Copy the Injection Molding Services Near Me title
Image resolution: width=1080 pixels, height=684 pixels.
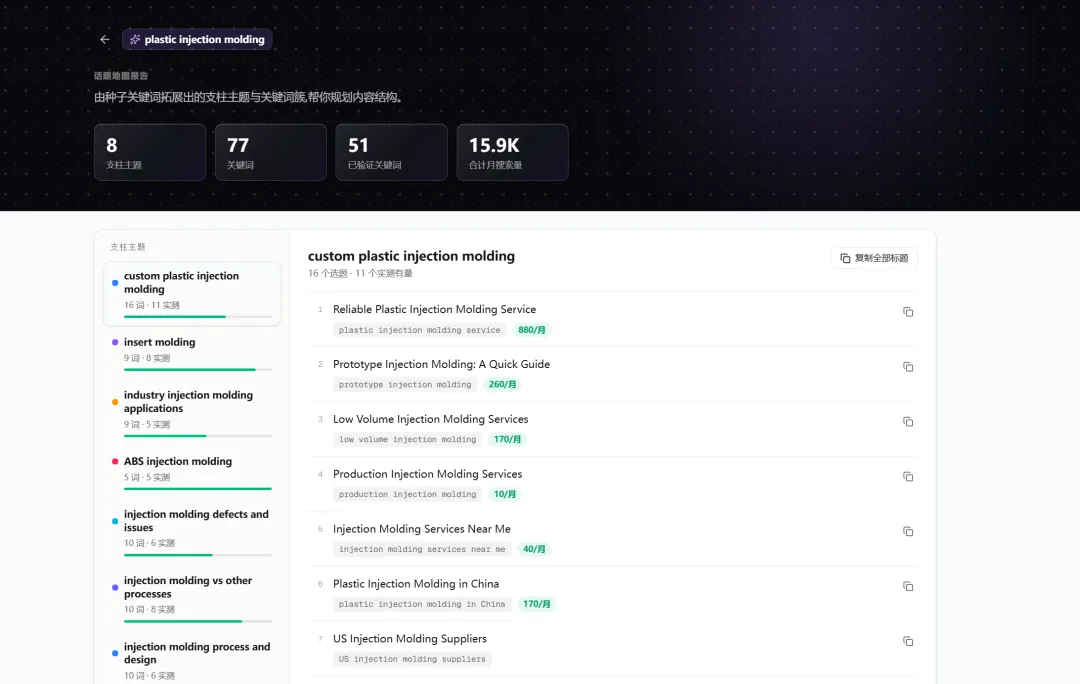(x=908, y=532)
